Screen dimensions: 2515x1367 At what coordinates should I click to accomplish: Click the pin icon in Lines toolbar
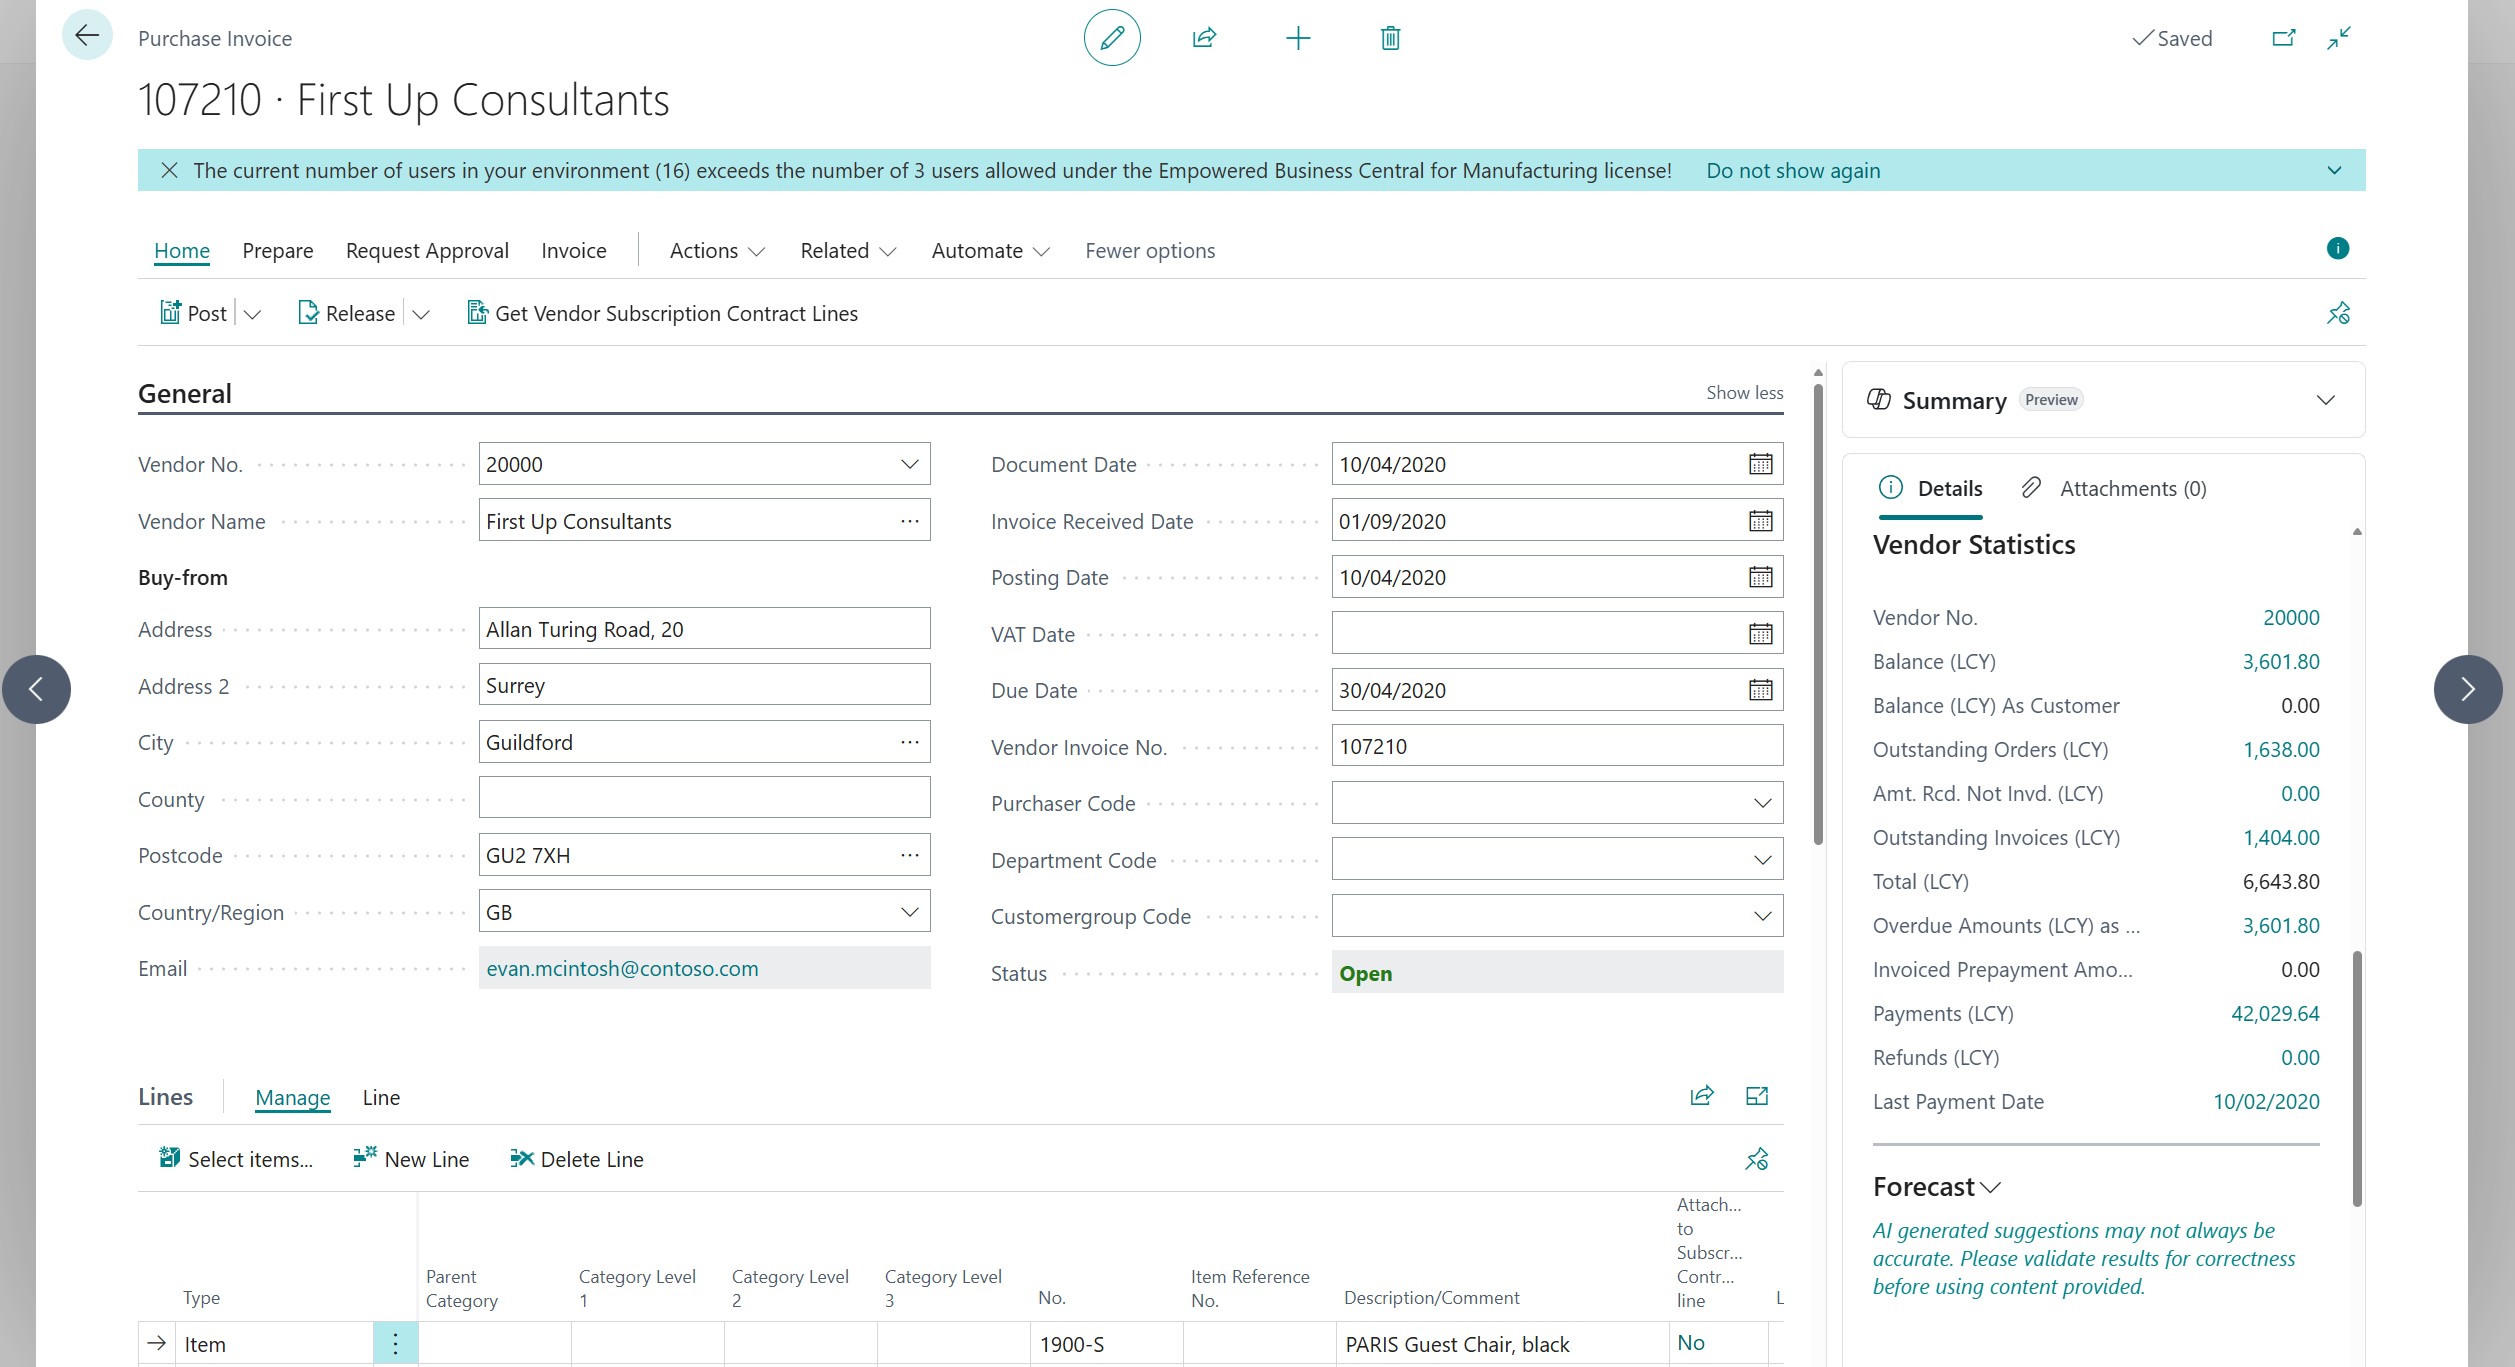[x=1756, y=1159]
